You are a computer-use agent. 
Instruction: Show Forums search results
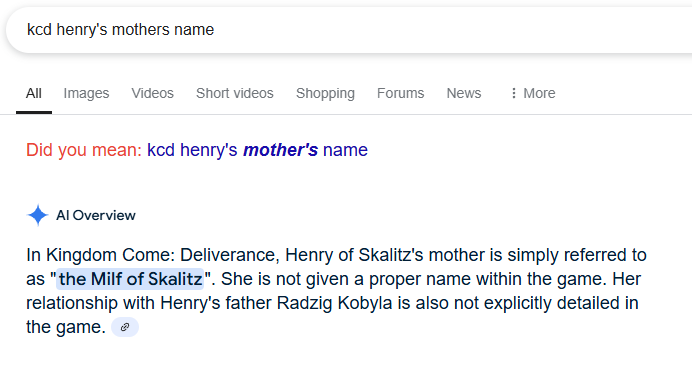click(400, 93)
